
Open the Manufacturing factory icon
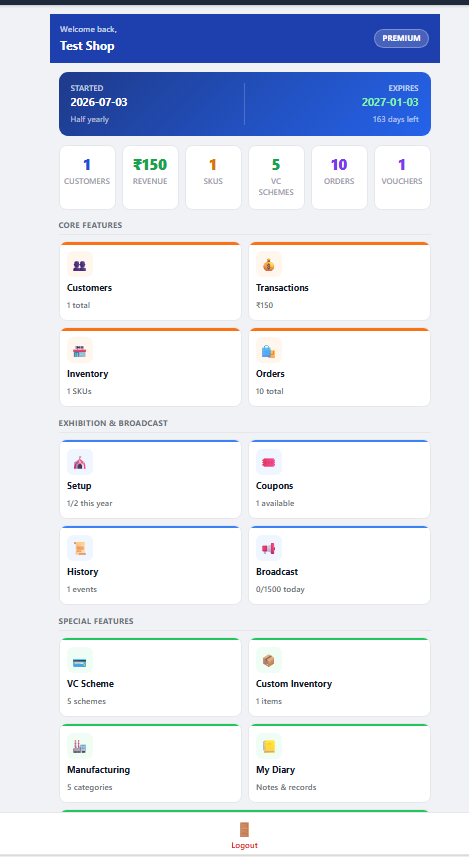[80, 747]
